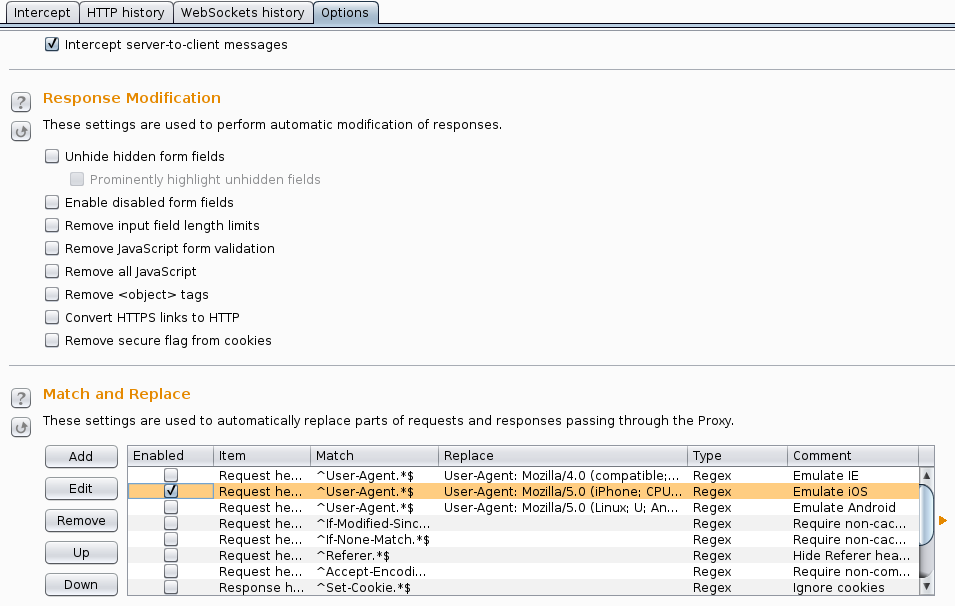
Task: Enable the Emulate IE rule checkbox
Action: pyautogui.click(x=171, y=475)
